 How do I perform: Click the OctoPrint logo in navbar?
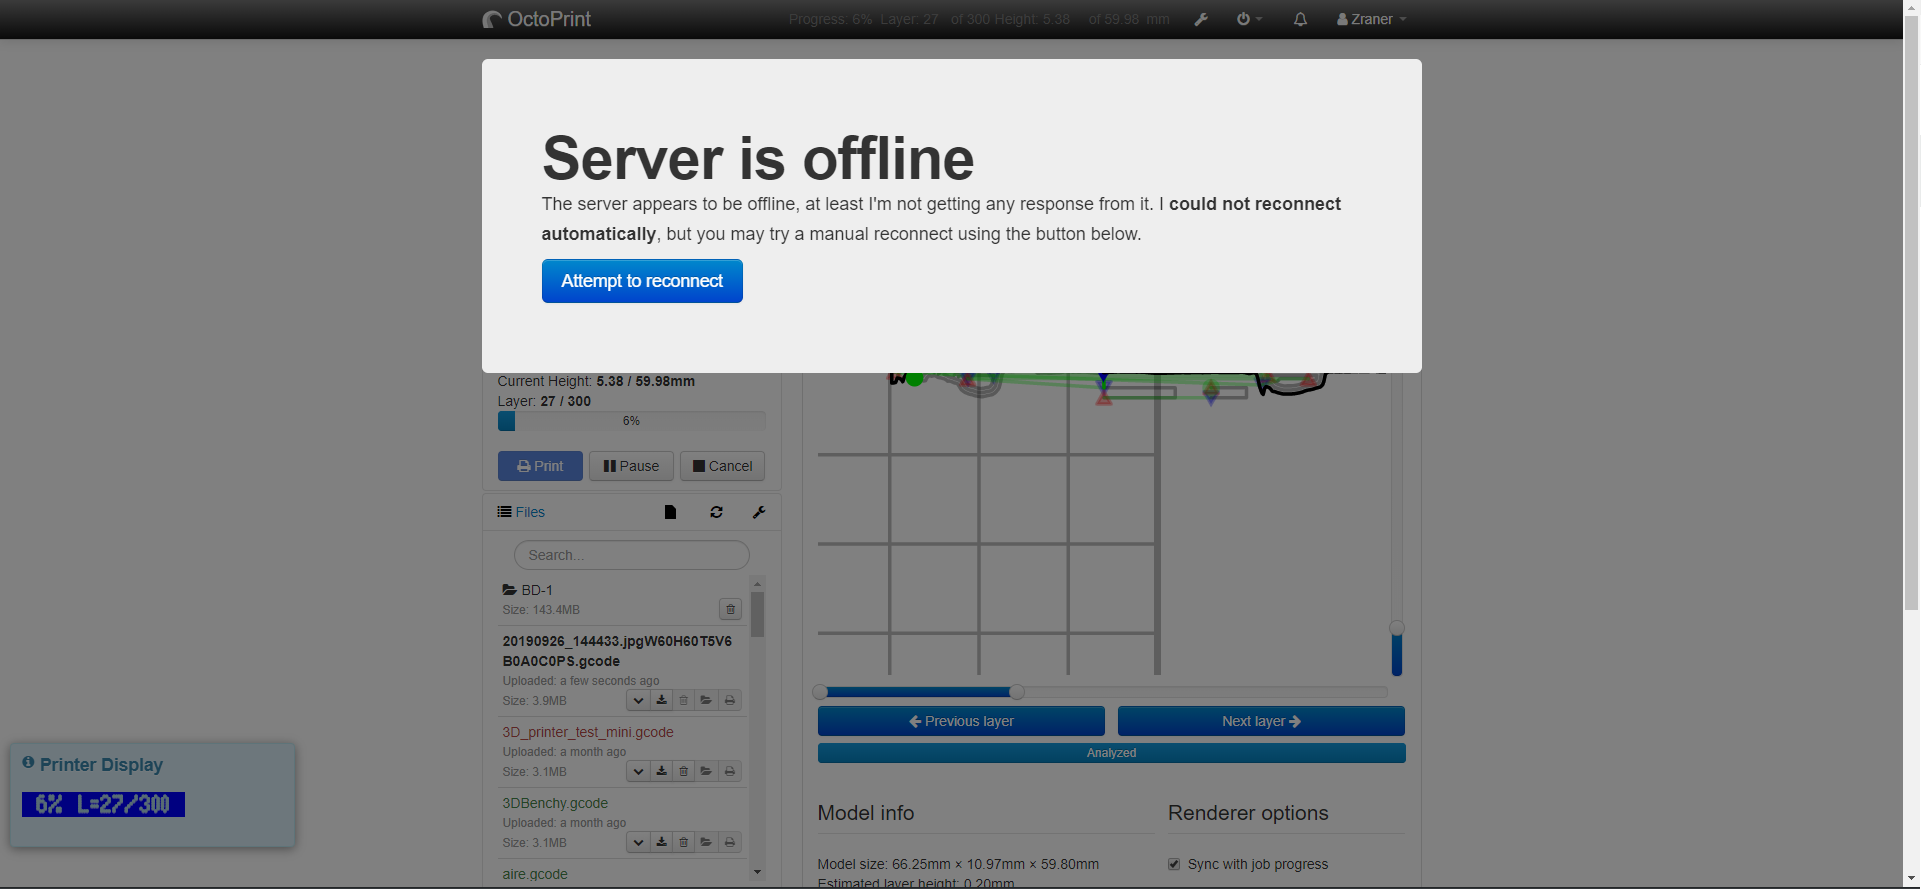tap(537, 19)
